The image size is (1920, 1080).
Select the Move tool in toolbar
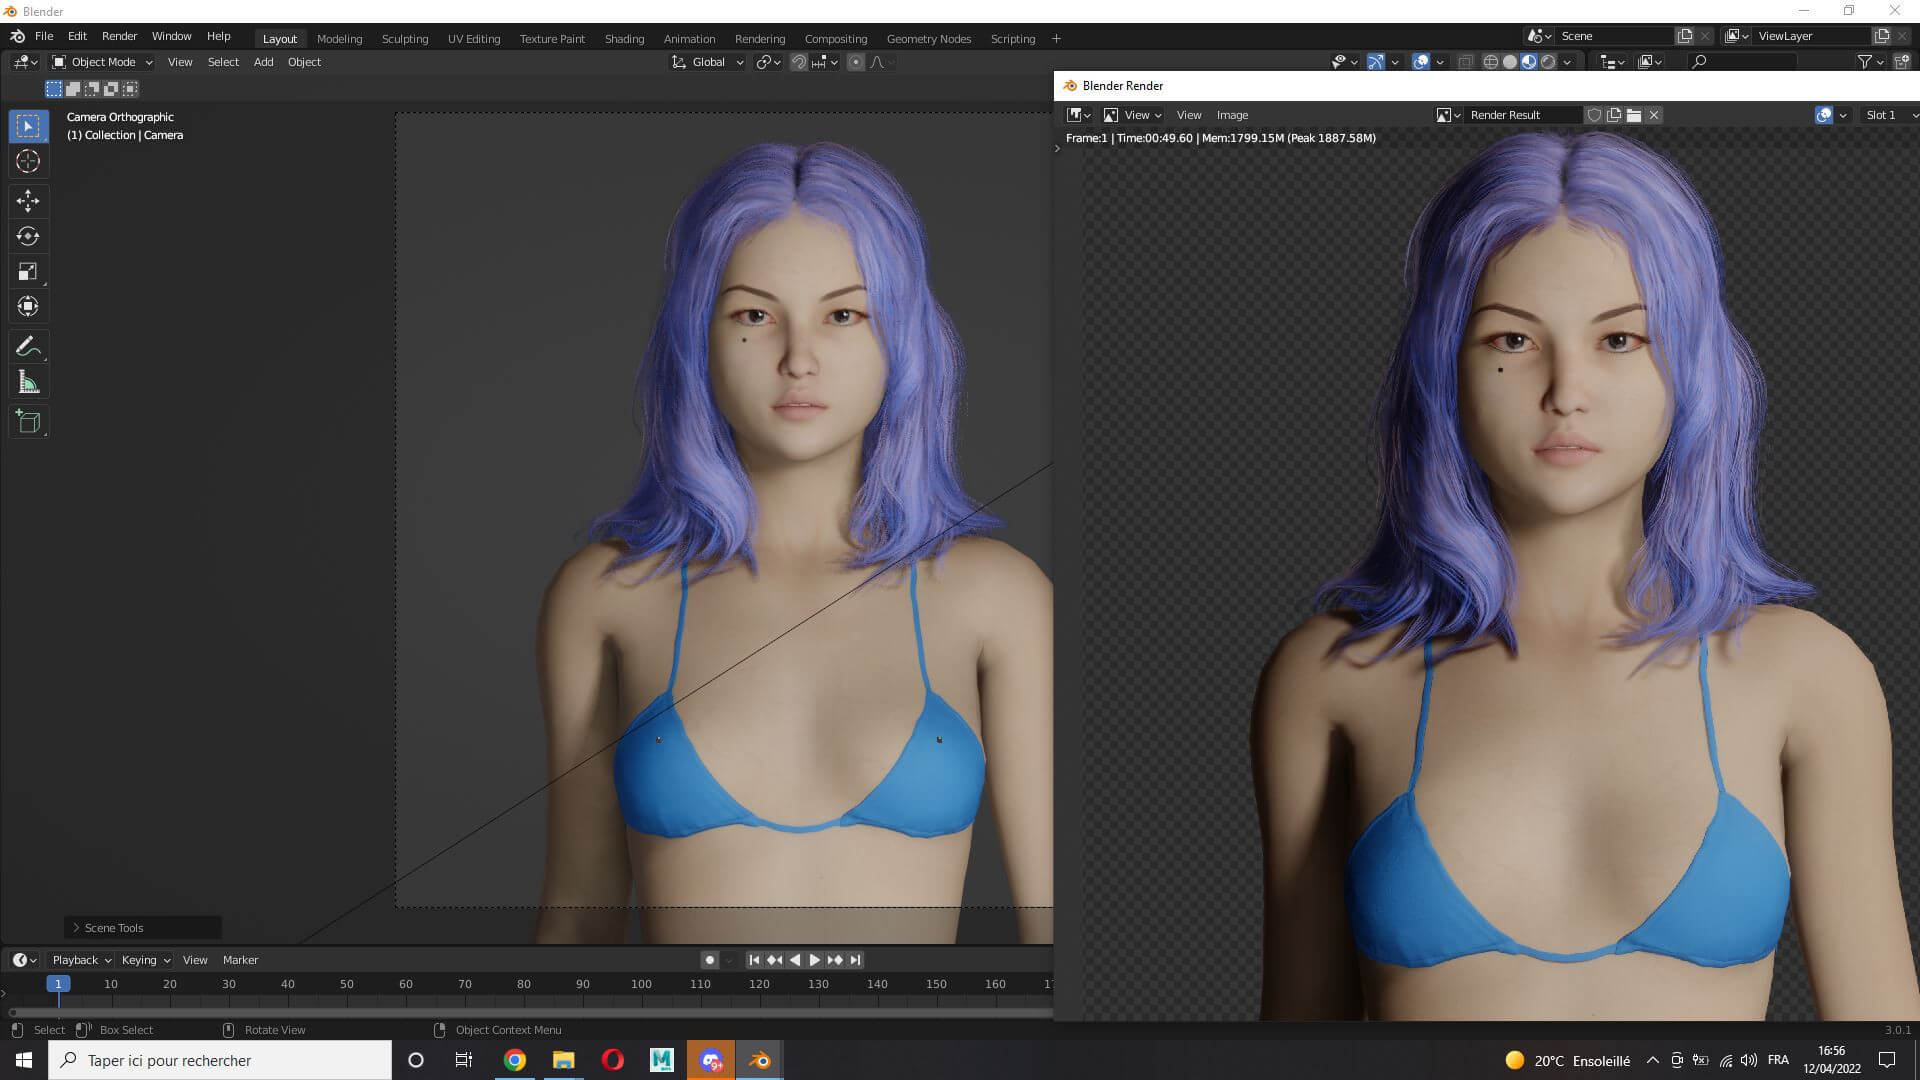[x=28, y=201]
